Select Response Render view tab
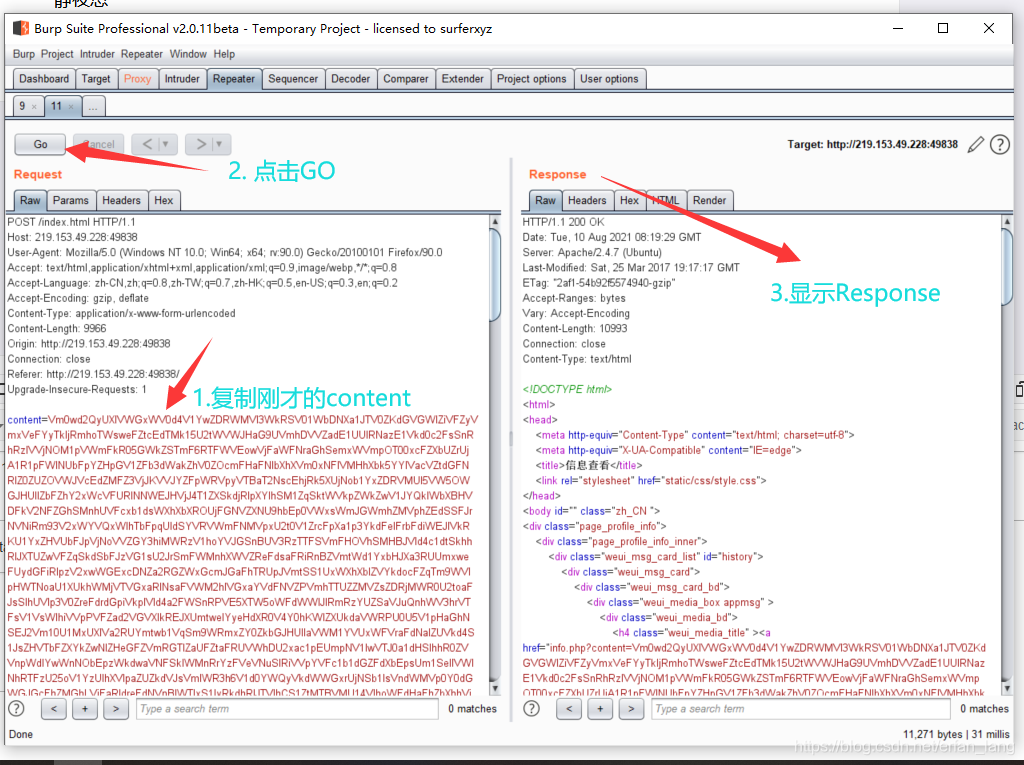 (709, 201)
